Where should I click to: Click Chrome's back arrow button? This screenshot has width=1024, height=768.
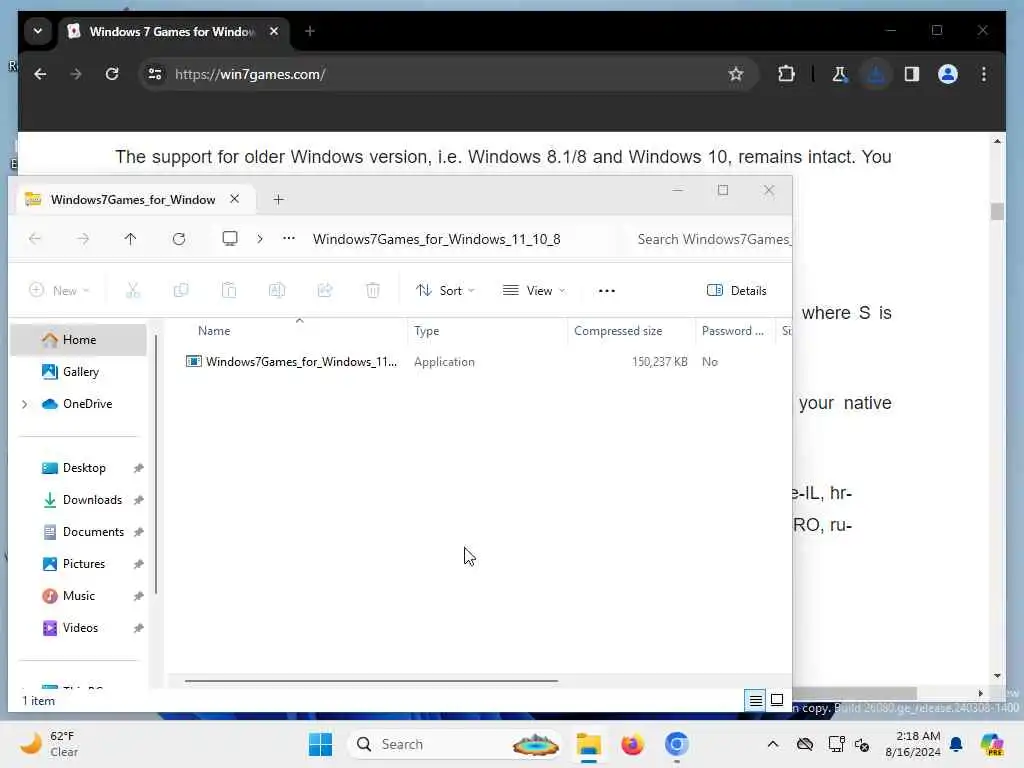[x=40, y=74]
